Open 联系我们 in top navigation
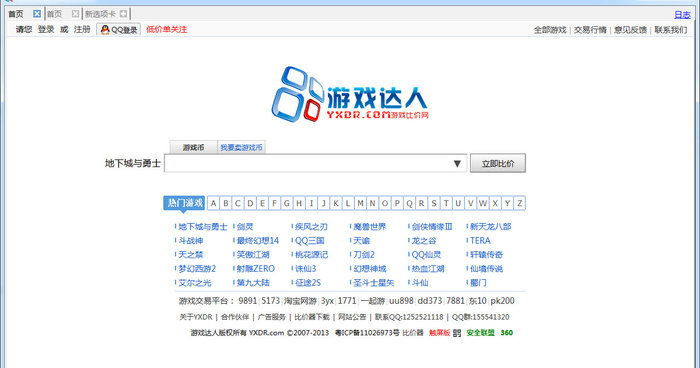The image size is (700, 368). click(671, 30)
